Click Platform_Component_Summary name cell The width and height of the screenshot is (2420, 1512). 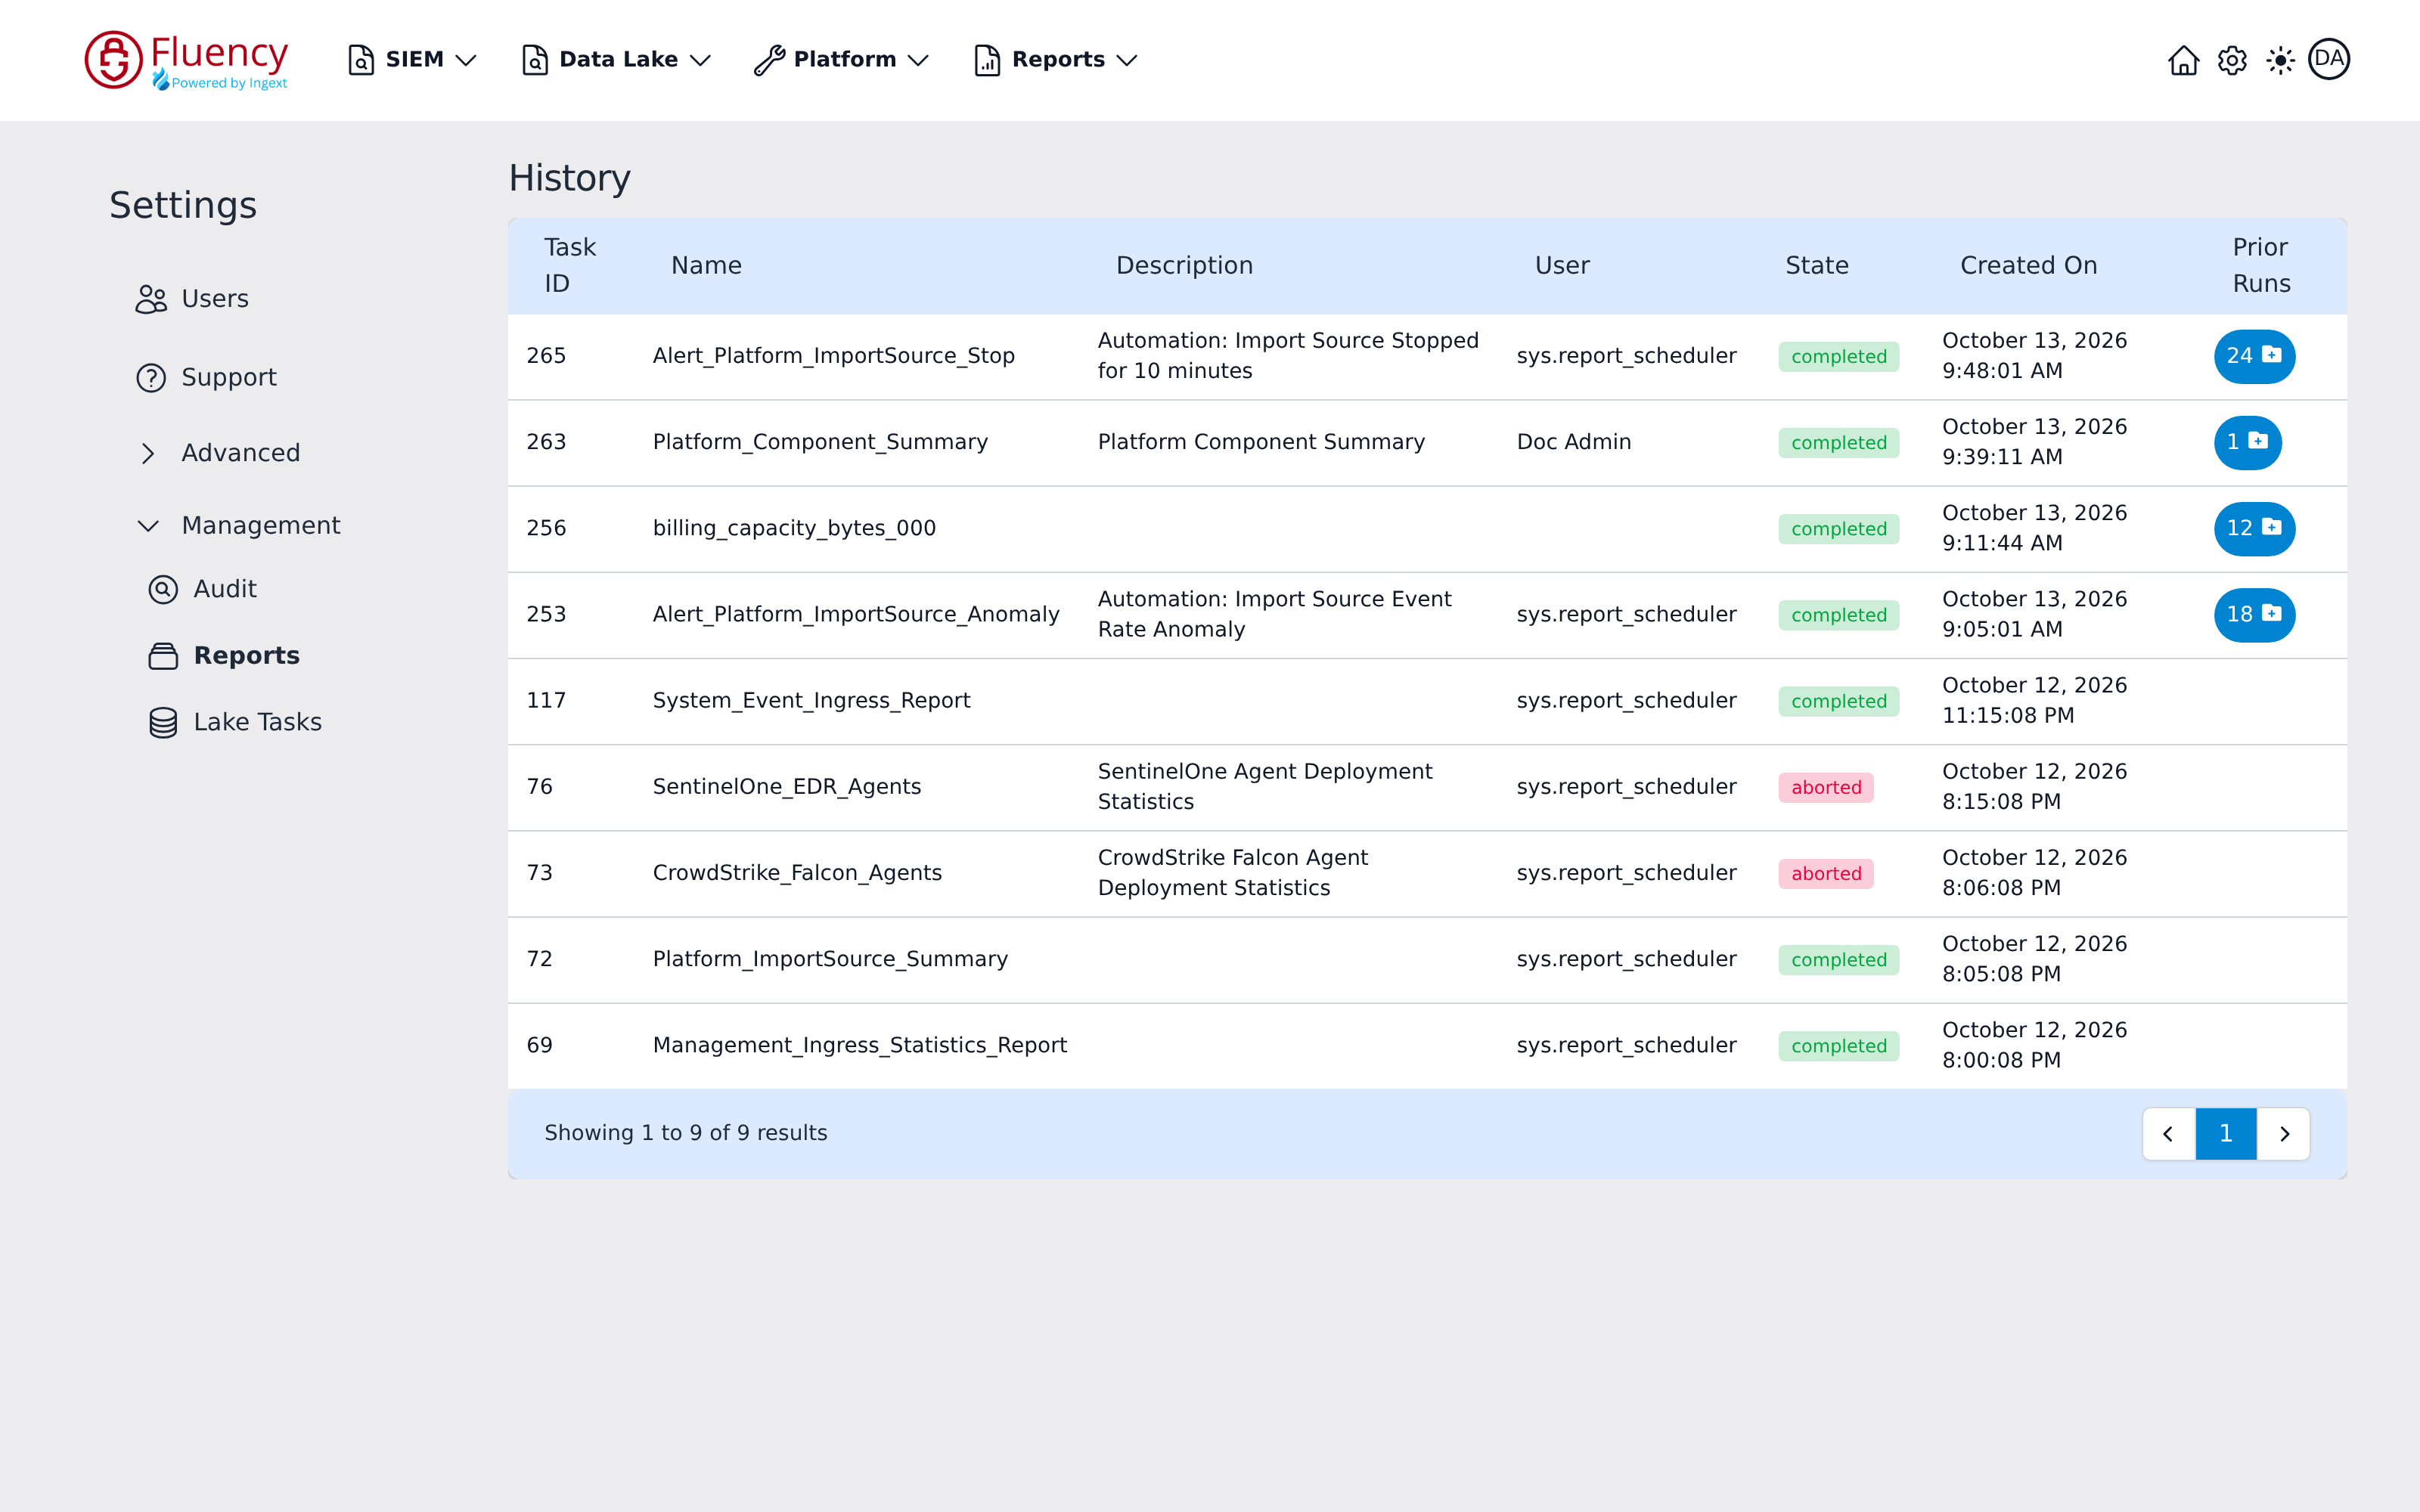pyautogui.click(x=820, y=442)
